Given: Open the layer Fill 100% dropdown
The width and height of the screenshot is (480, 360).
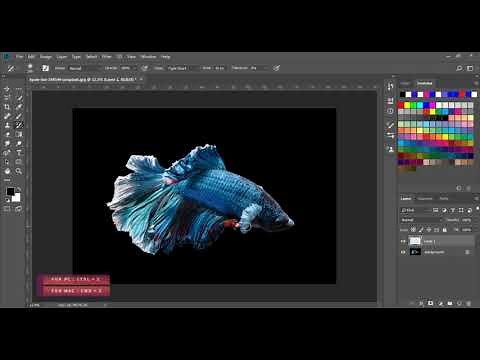Looking at the screenshot, I should (466, 230).
